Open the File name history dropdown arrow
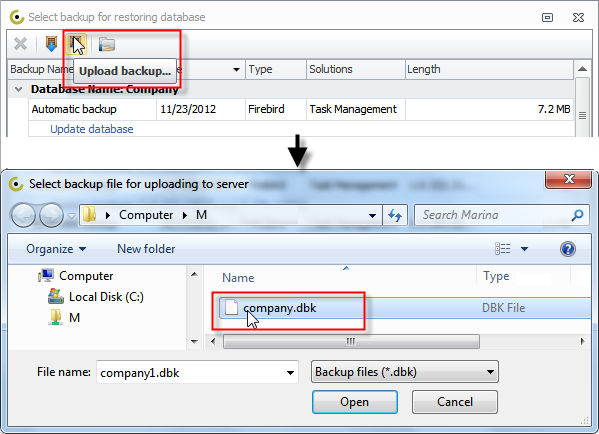 (x=290, y=372)
